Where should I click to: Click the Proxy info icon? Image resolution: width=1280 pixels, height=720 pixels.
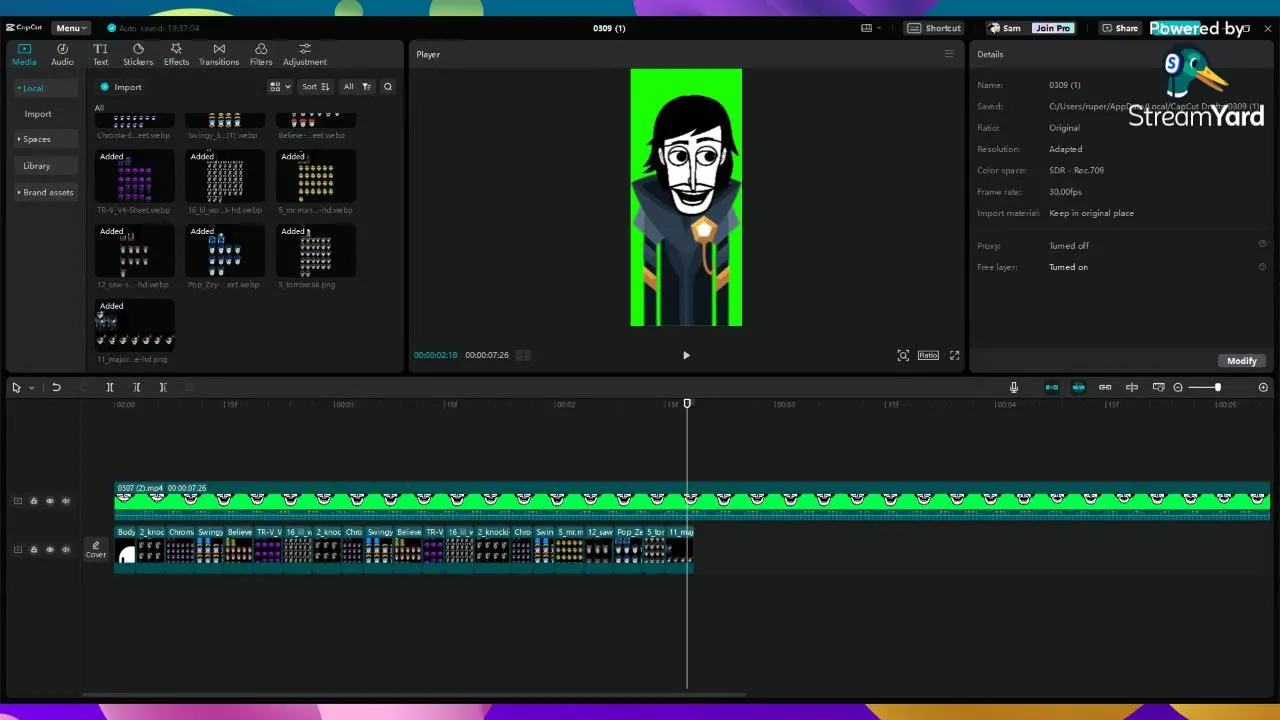pos(1262,244)
